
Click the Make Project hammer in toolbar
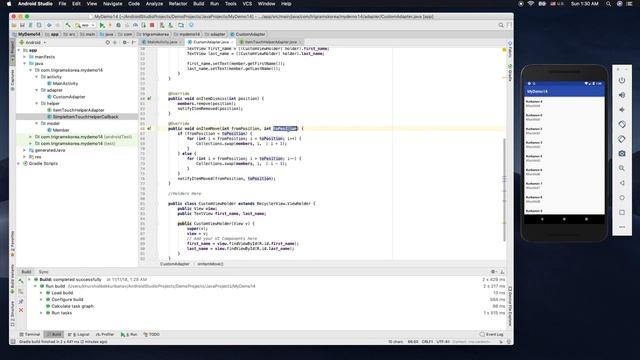68,25
